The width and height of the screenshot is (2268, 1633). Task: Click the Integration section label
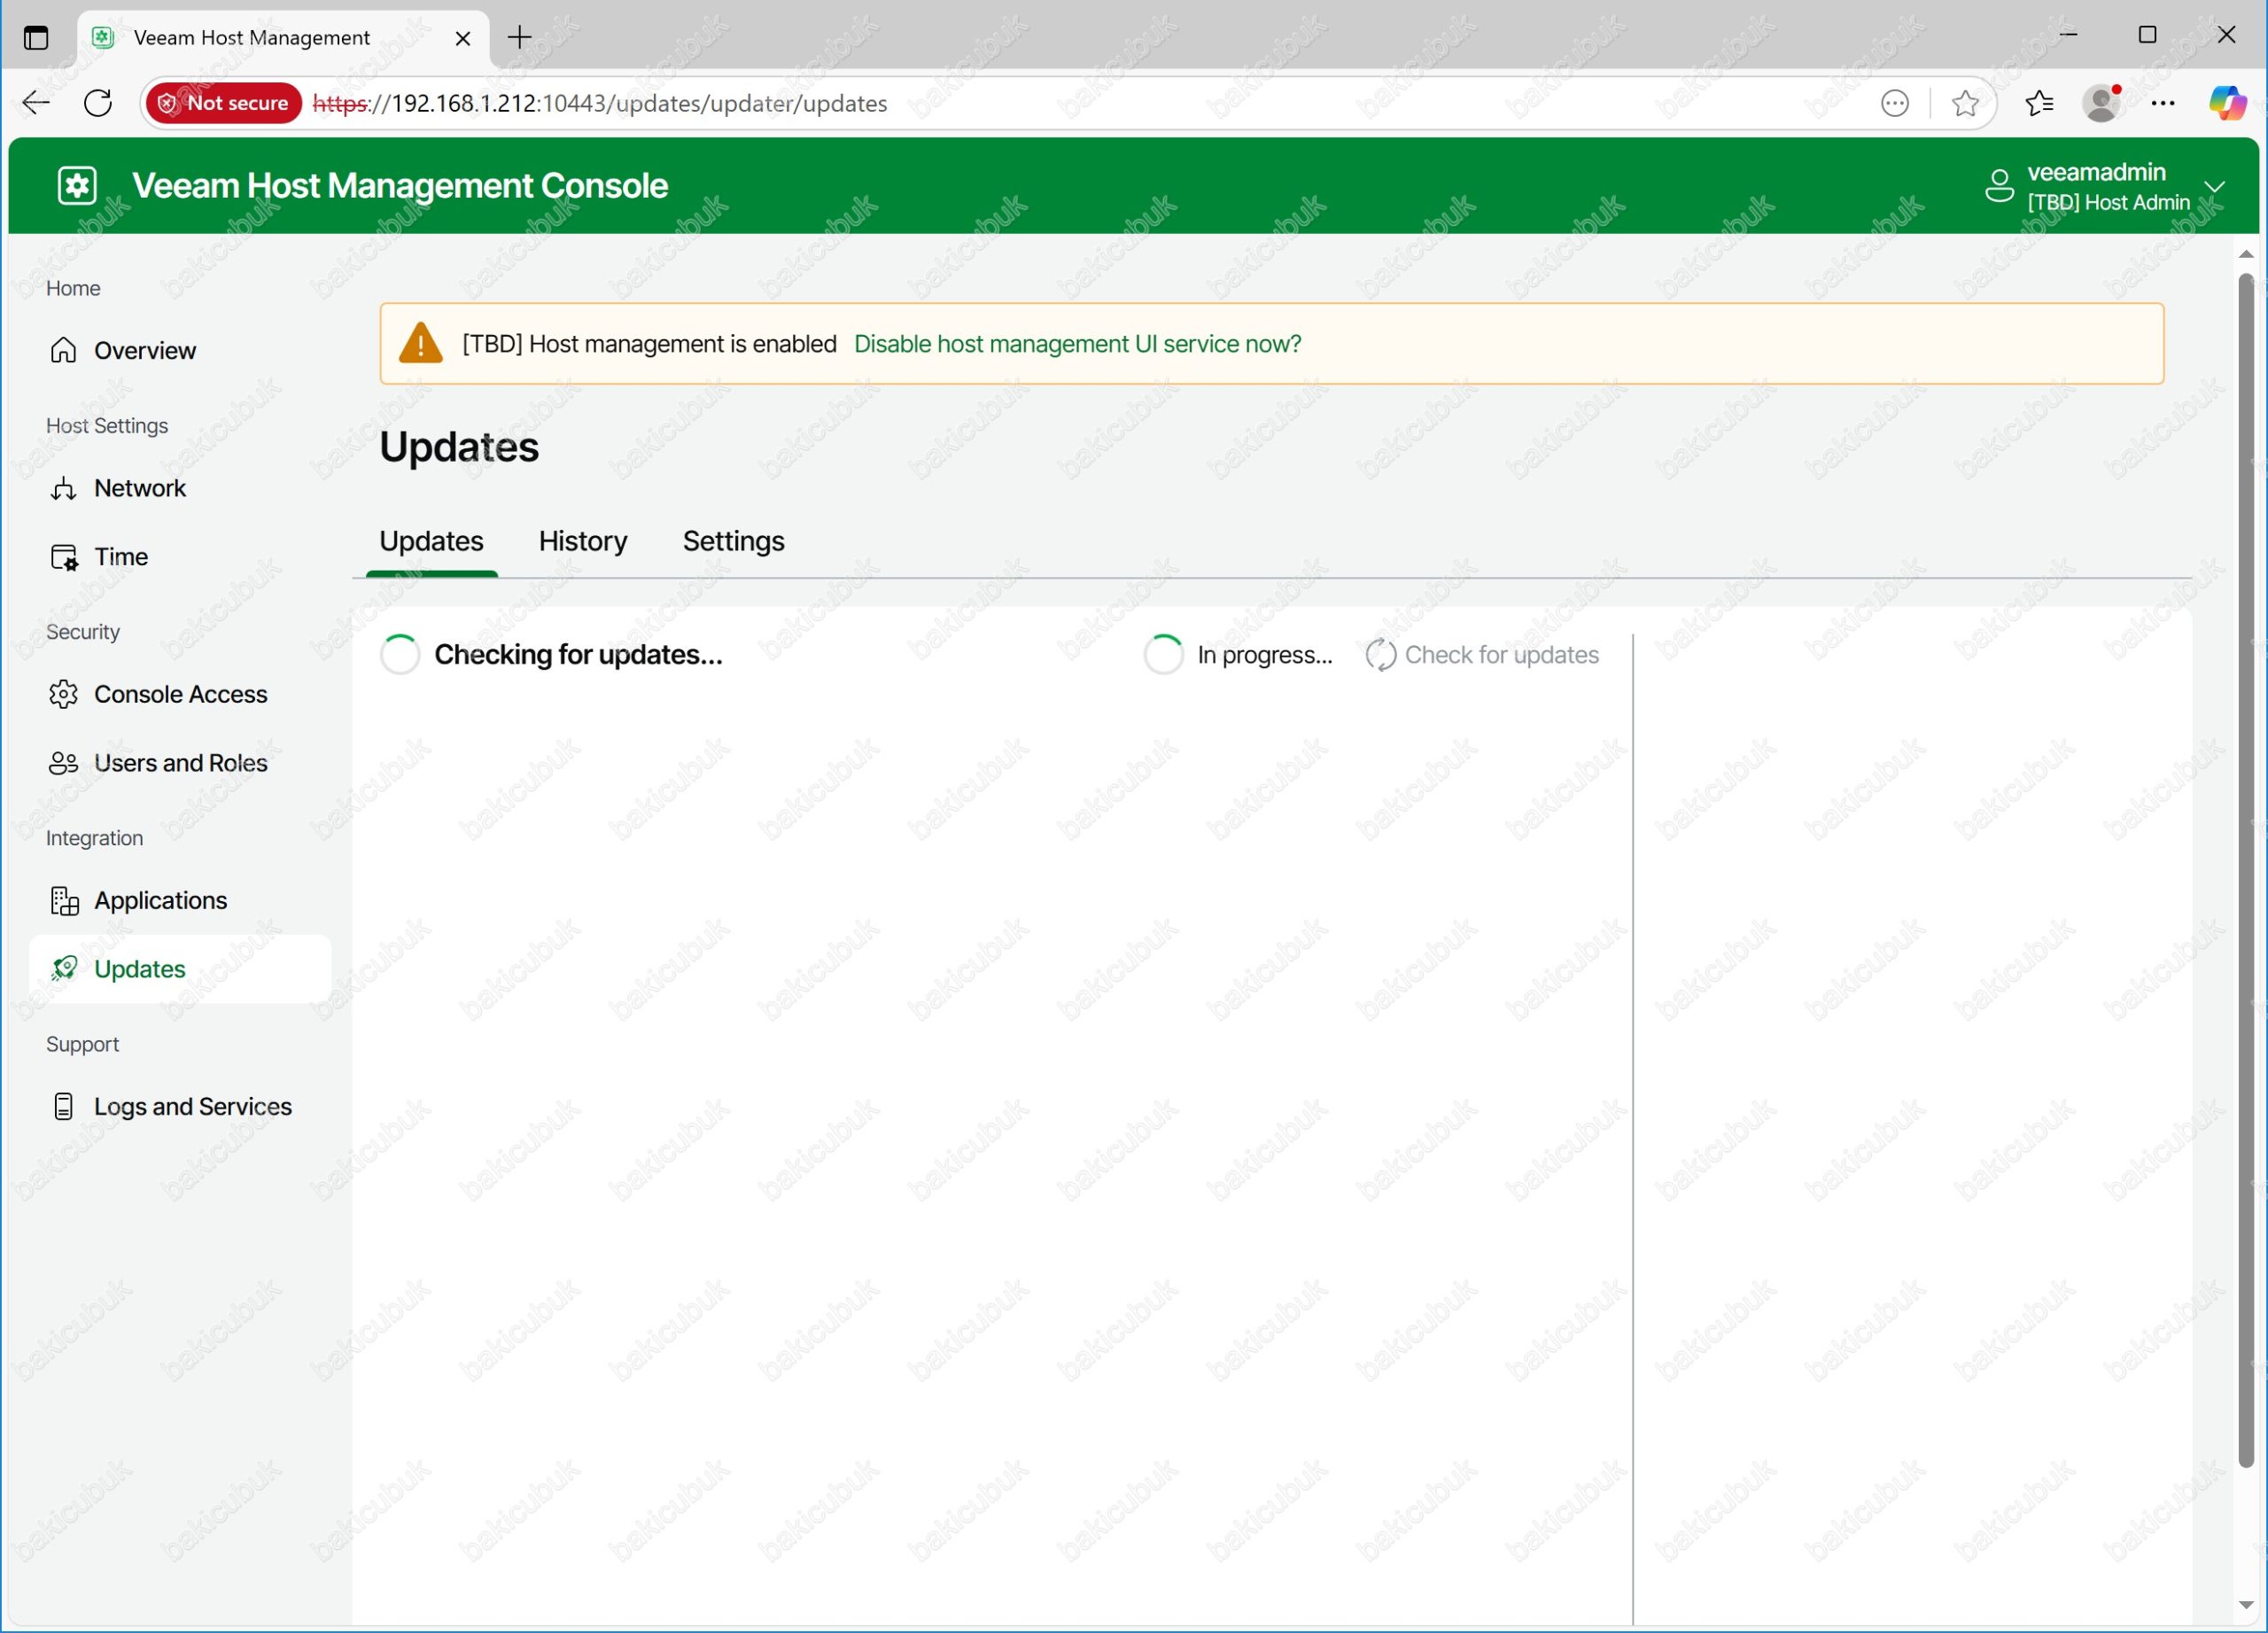[95, 838]
